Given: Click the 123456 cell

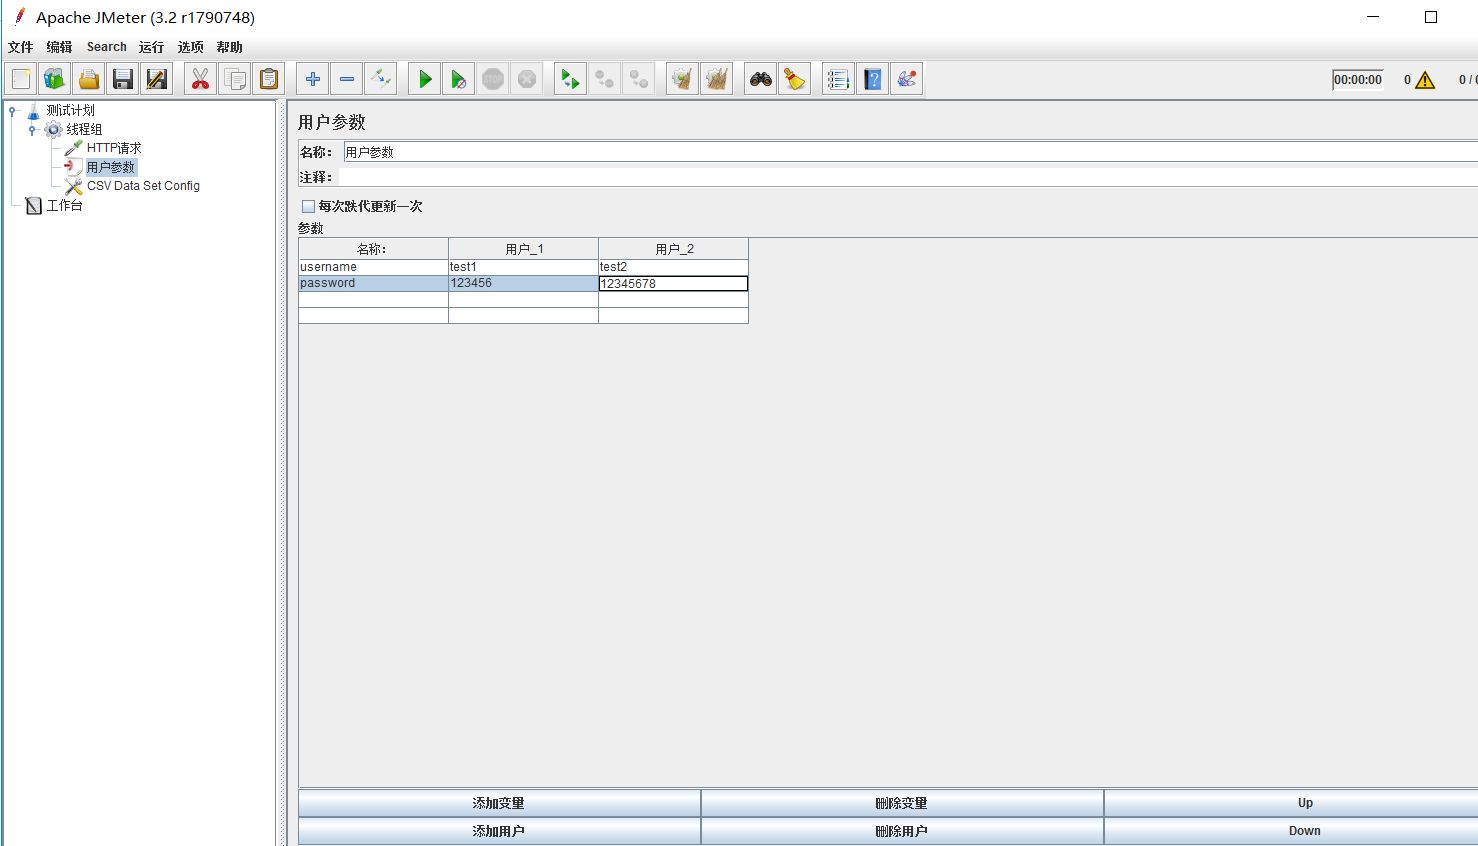Looking at the screenshot, I should coord(523,283).
